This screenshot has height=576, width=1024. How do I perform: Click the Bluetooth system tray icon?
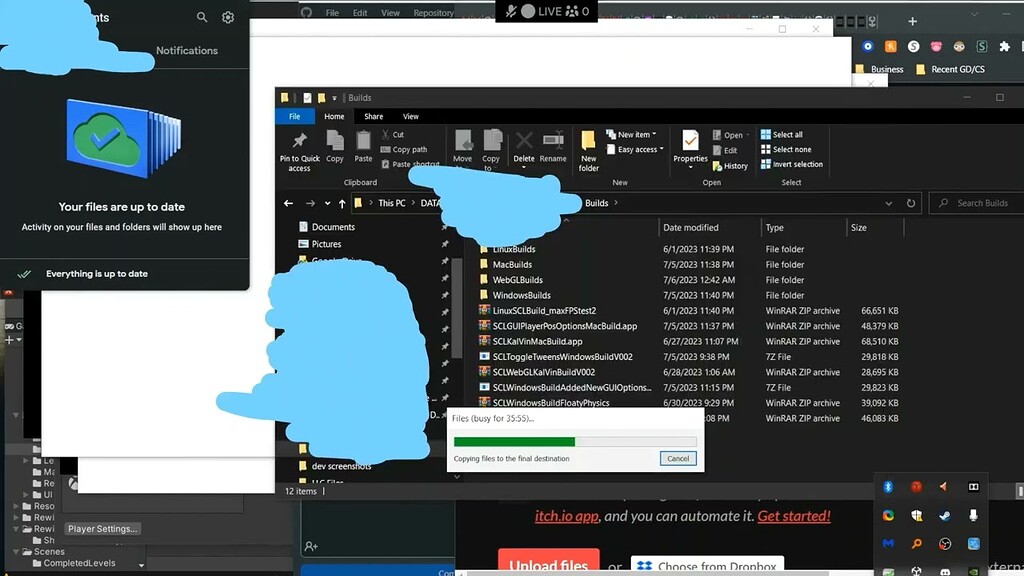(x=888, y=487)
